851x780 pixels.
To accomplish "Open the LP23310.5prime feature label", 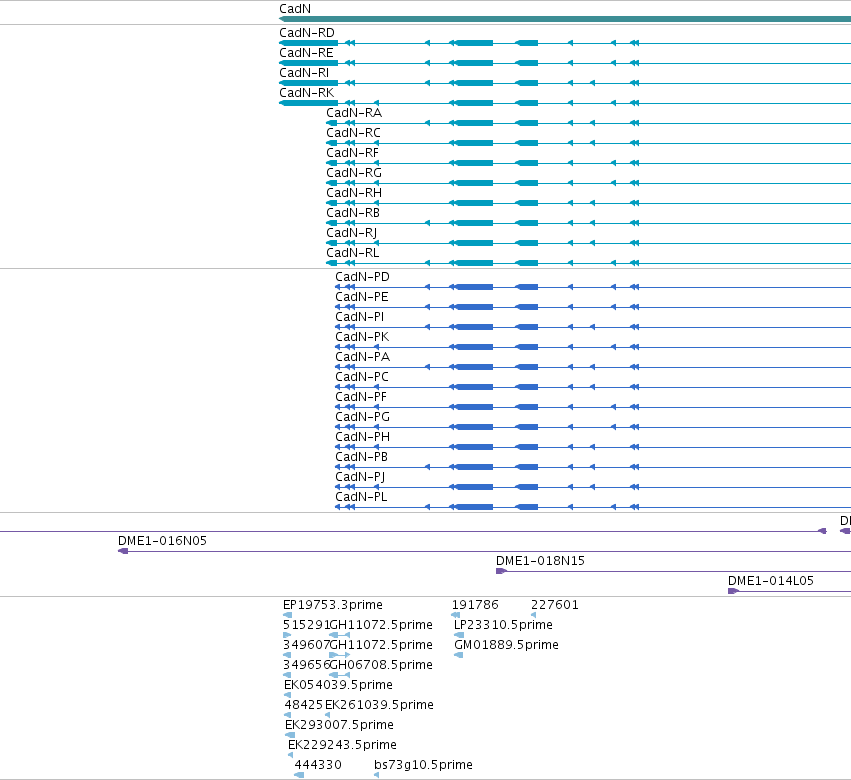I will coord(503,625).
